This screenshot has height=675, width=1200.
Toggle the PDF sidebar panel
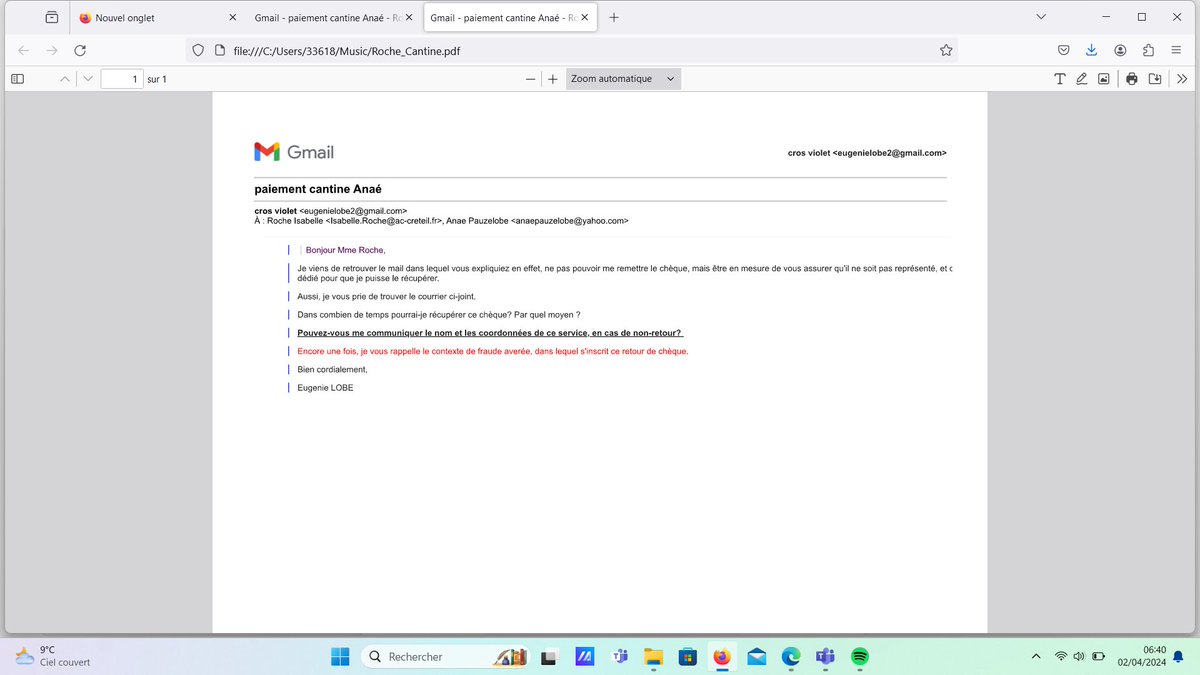coord(17,79)
